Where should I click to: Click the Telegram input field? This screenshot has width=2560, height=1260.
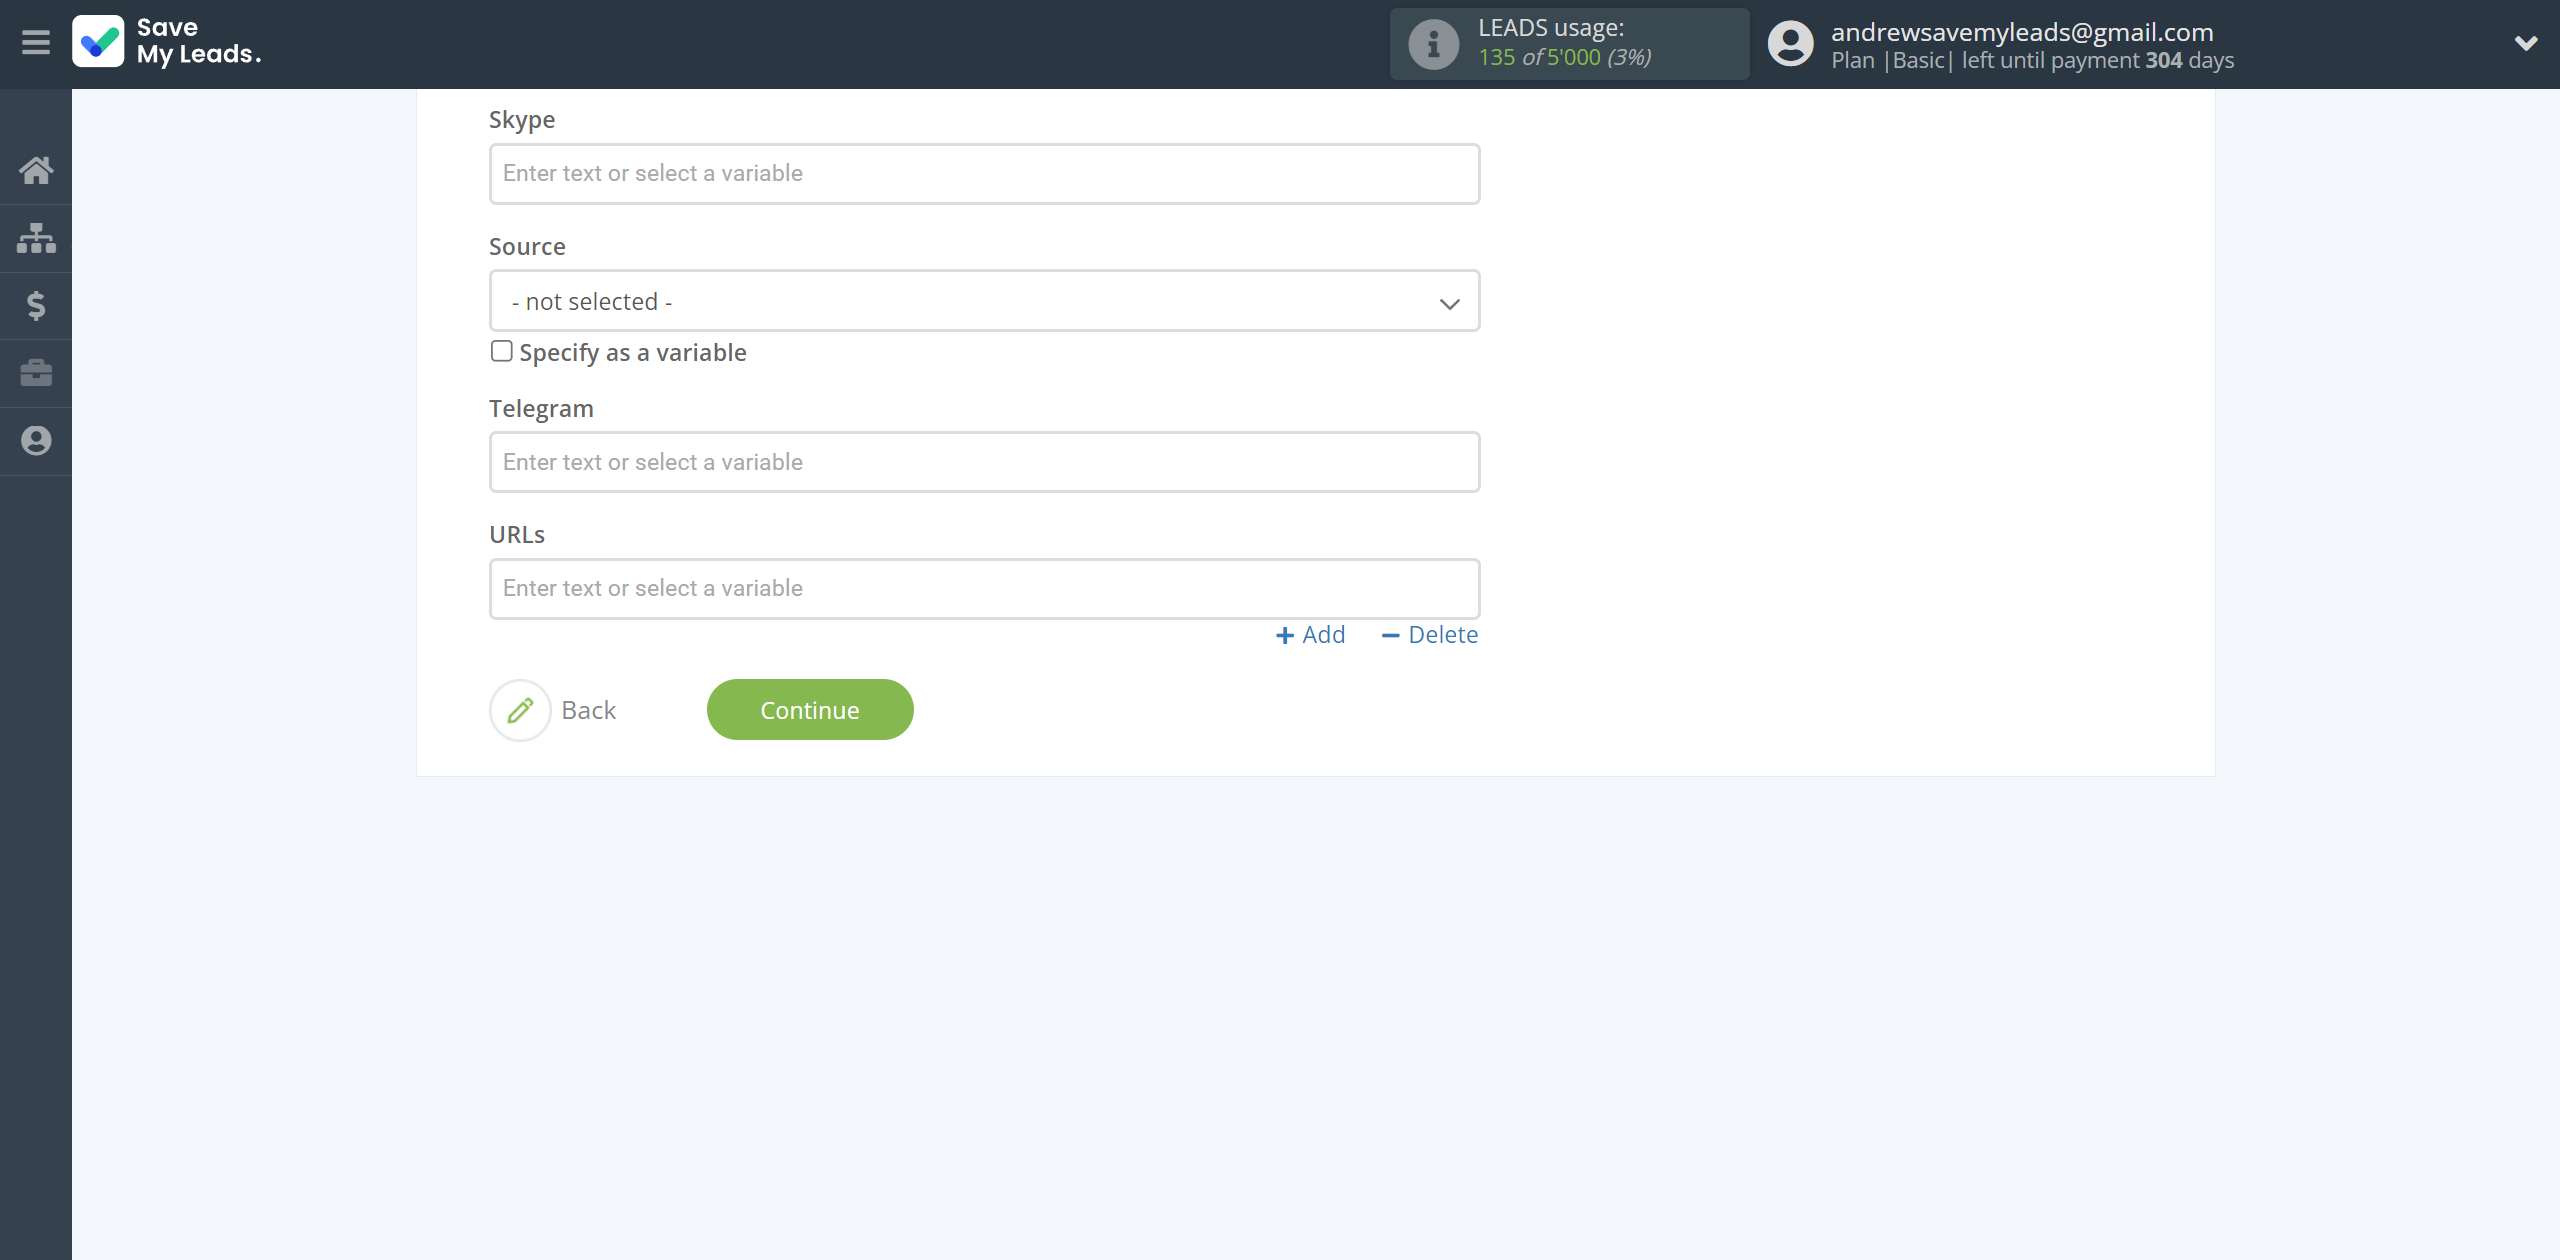(x=983, y=460)
